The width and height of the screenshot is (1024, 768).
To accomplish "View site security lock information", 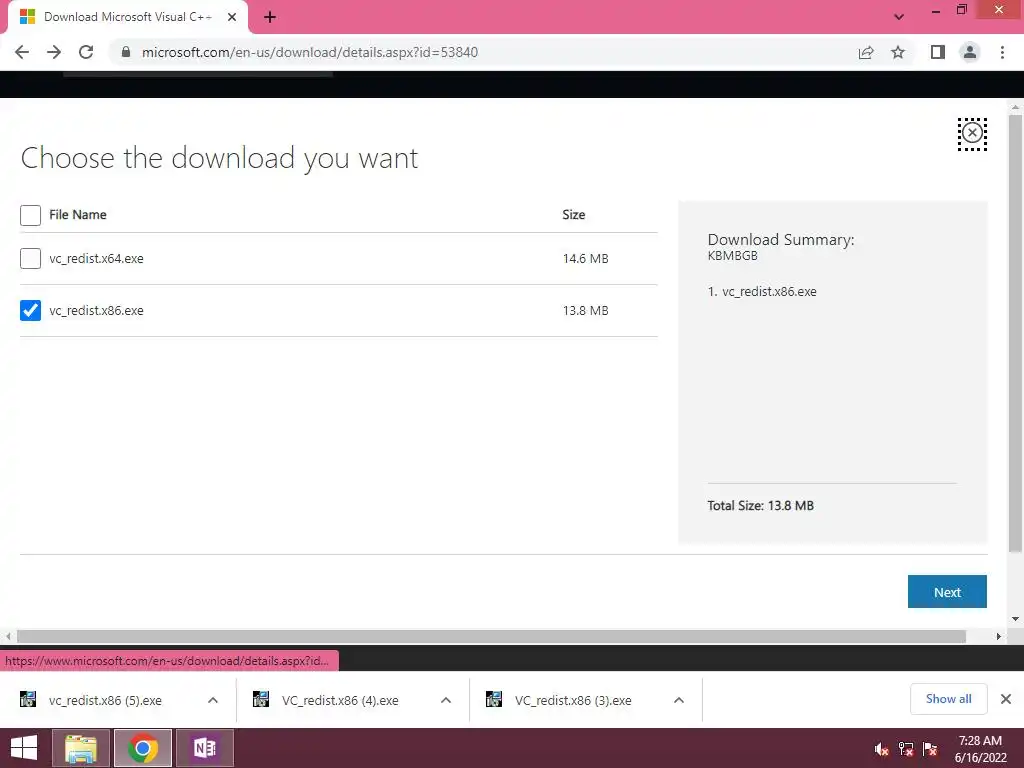I will pyautogui.click(x=126, y=52).
